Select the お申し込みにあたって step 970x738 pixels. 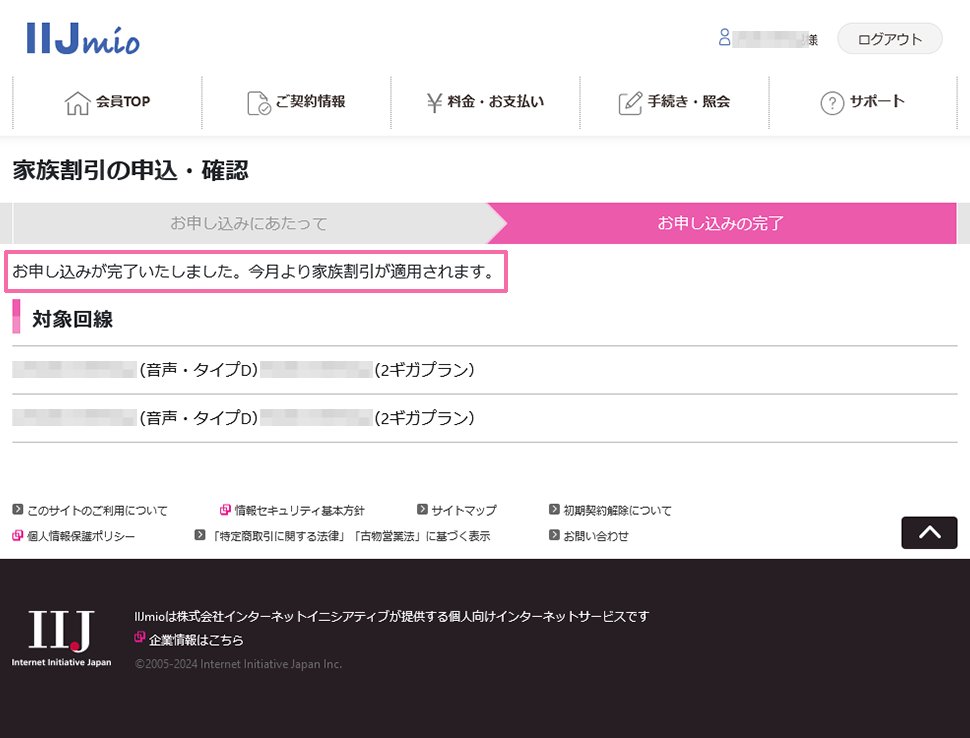(x=249, y=223)
